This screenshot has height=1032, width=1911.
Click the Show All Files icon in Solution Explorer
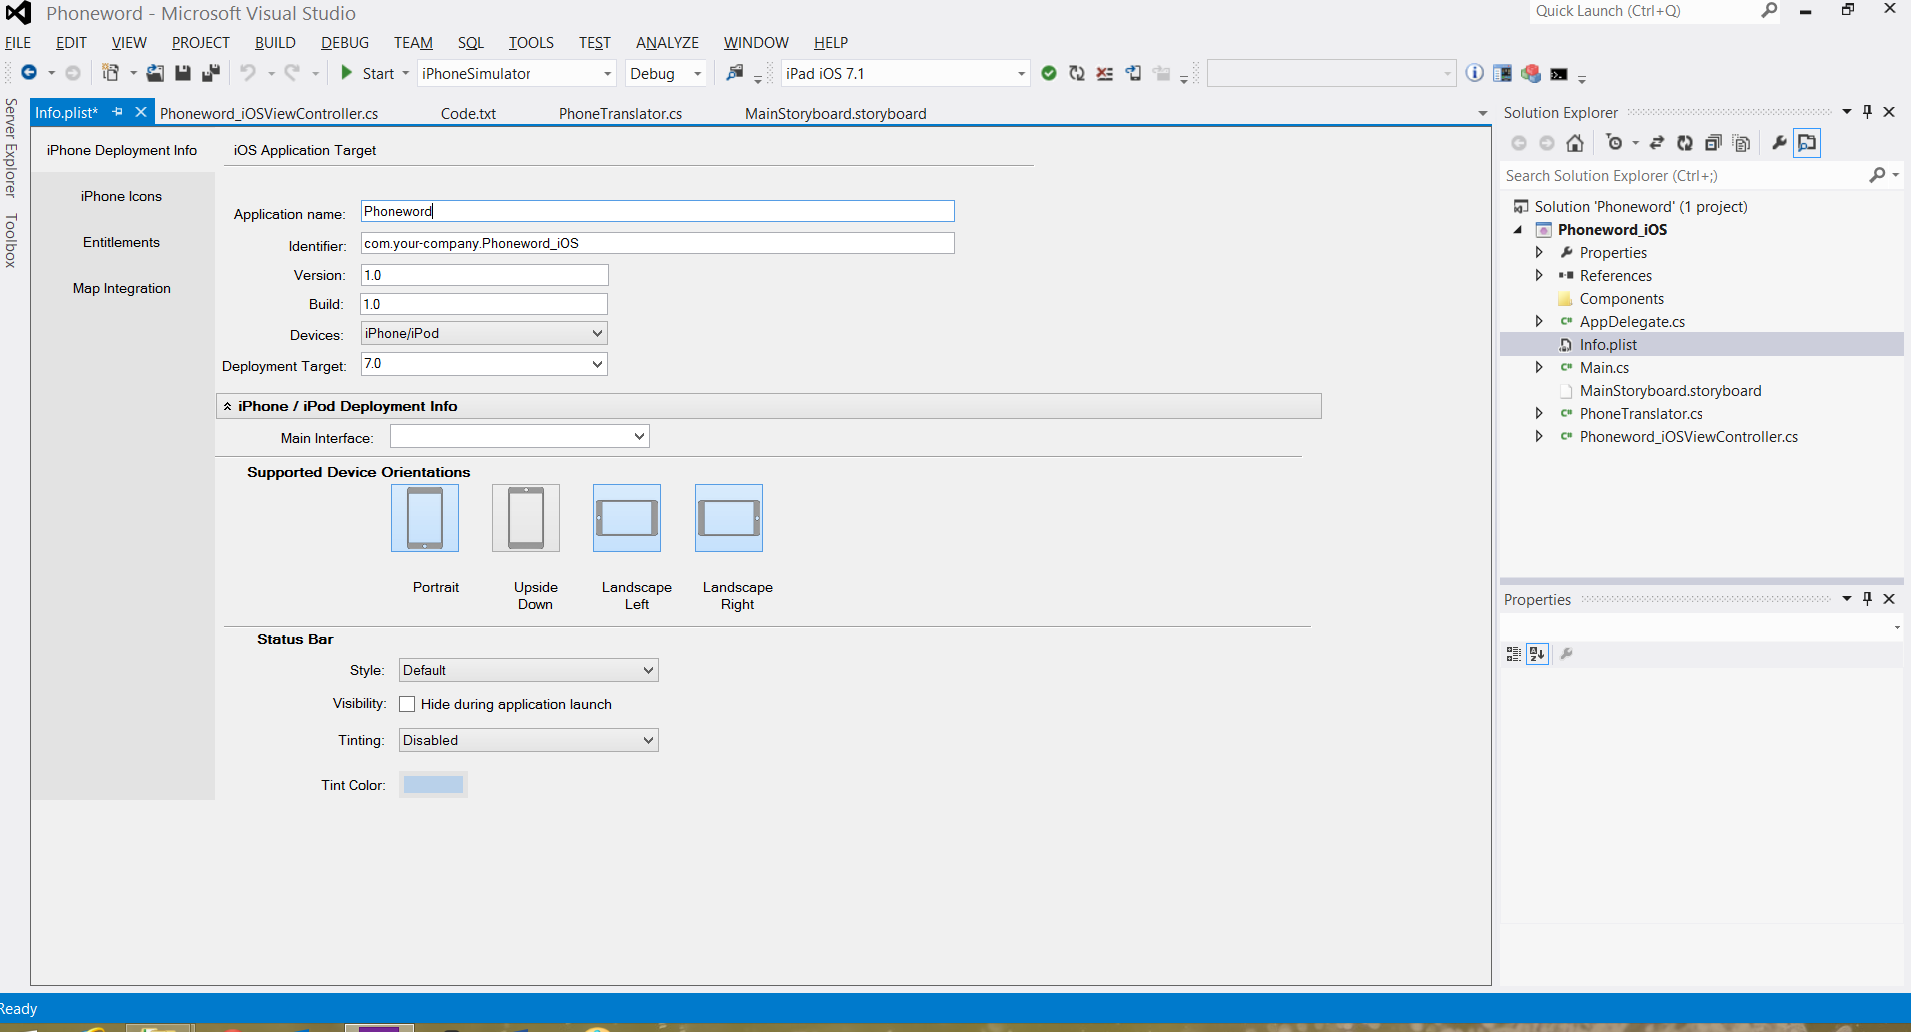(1741, 143)
